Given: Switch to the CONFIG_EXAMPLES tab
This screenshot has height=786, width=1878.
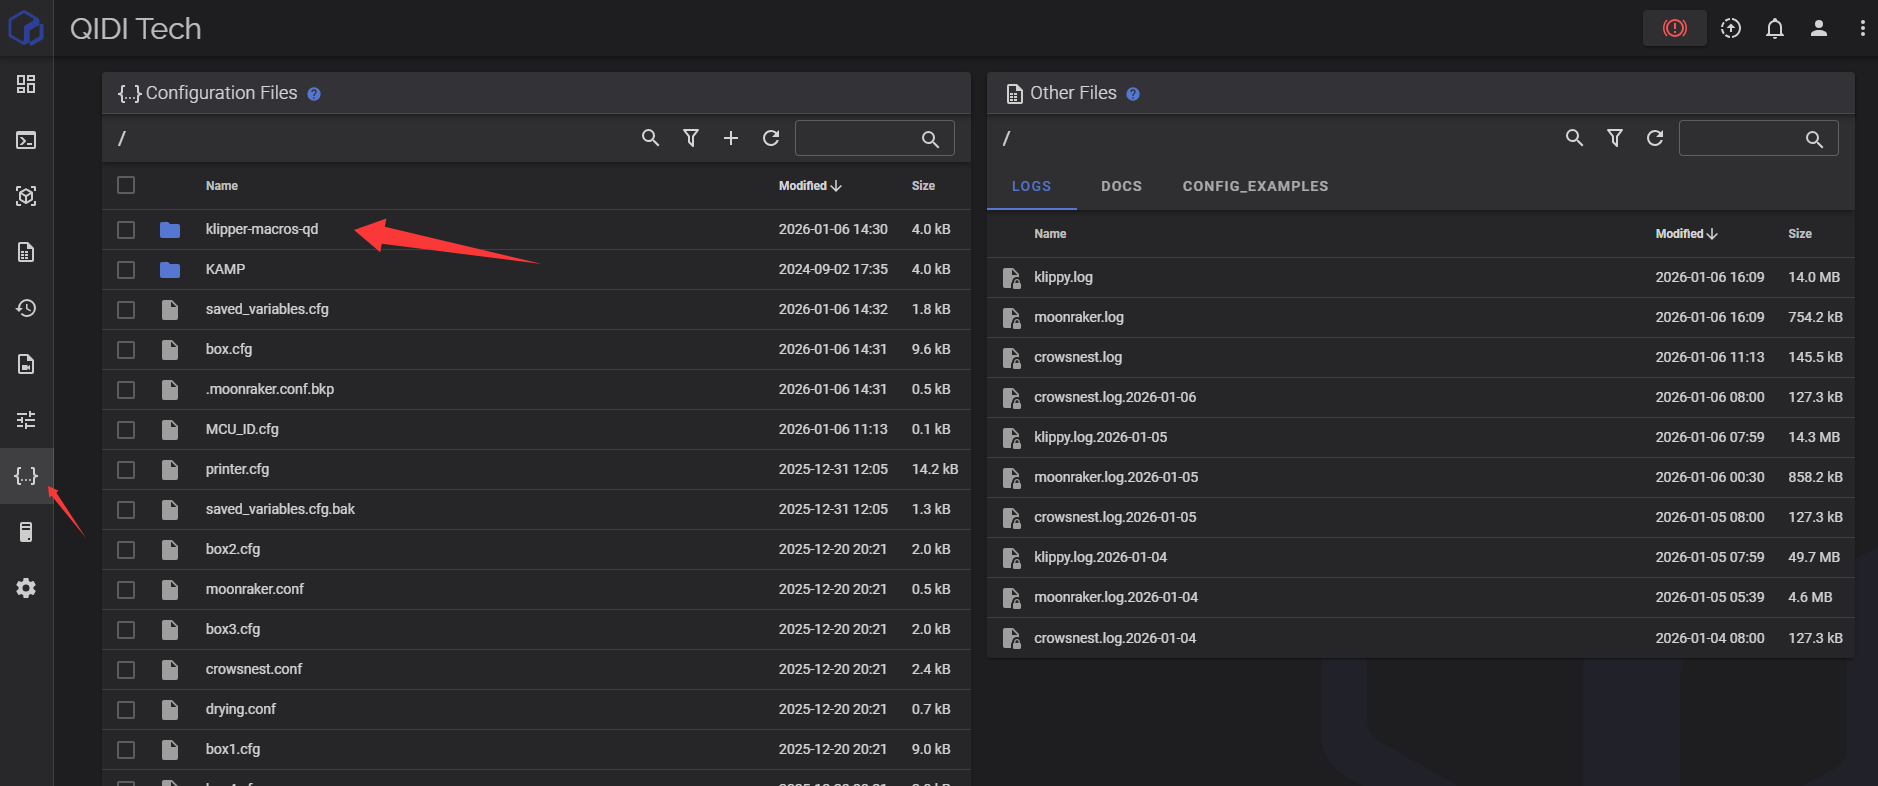Looking at the screenshot, I should coord(1255,186).
